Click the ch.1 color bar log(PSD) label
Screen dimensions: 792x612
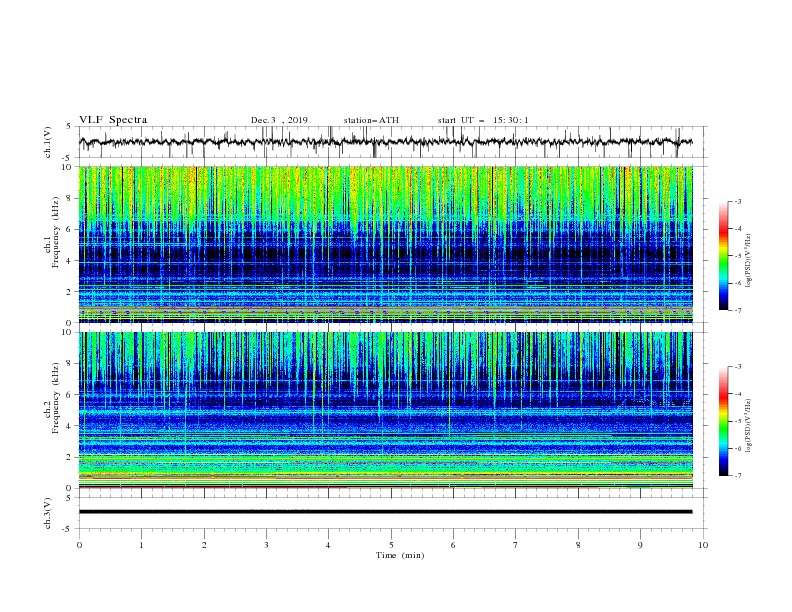(x=748, y=261)
